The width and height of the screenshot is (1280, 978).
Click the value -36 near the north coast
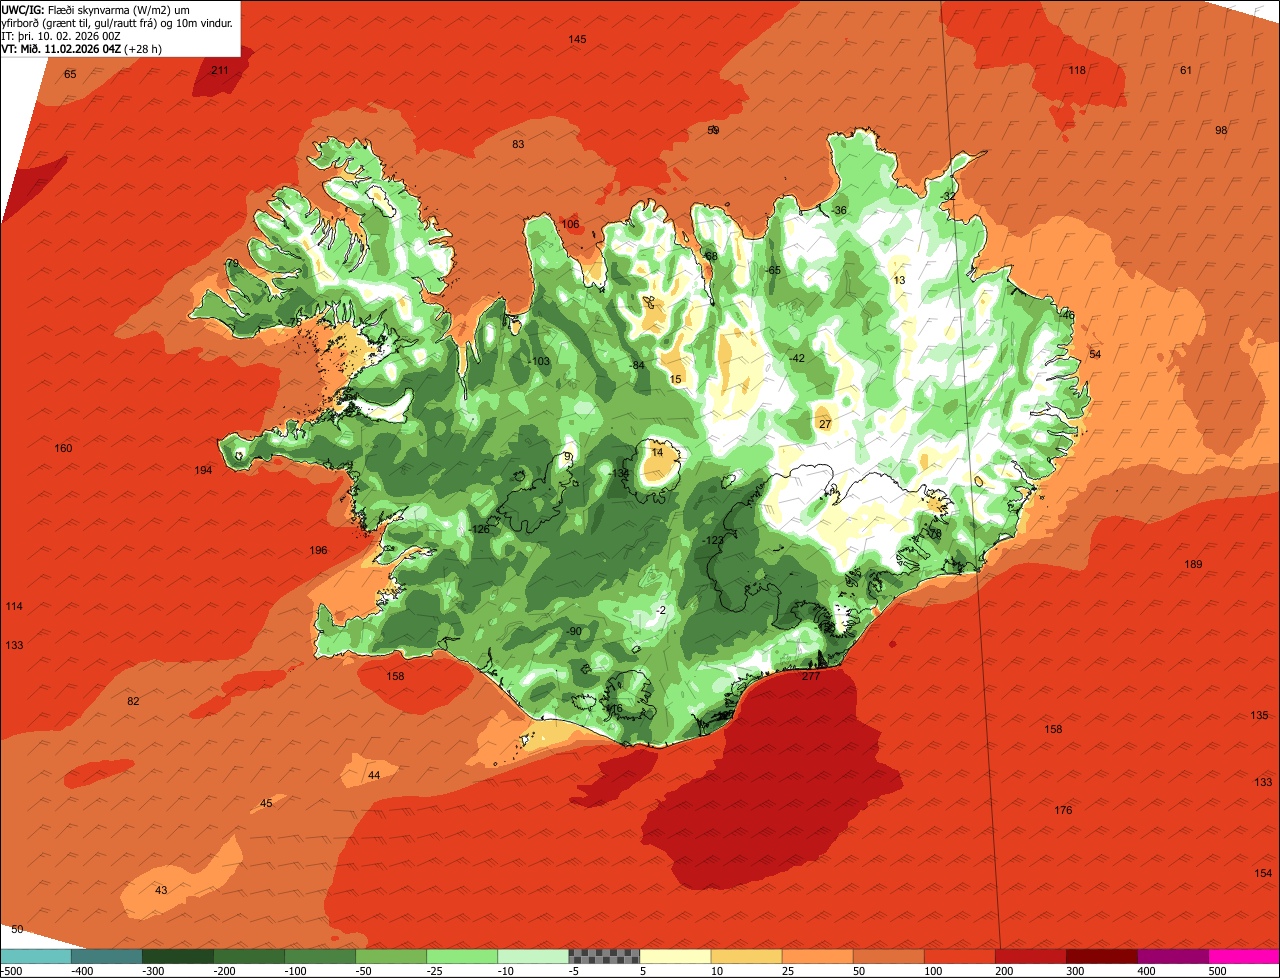839,210
